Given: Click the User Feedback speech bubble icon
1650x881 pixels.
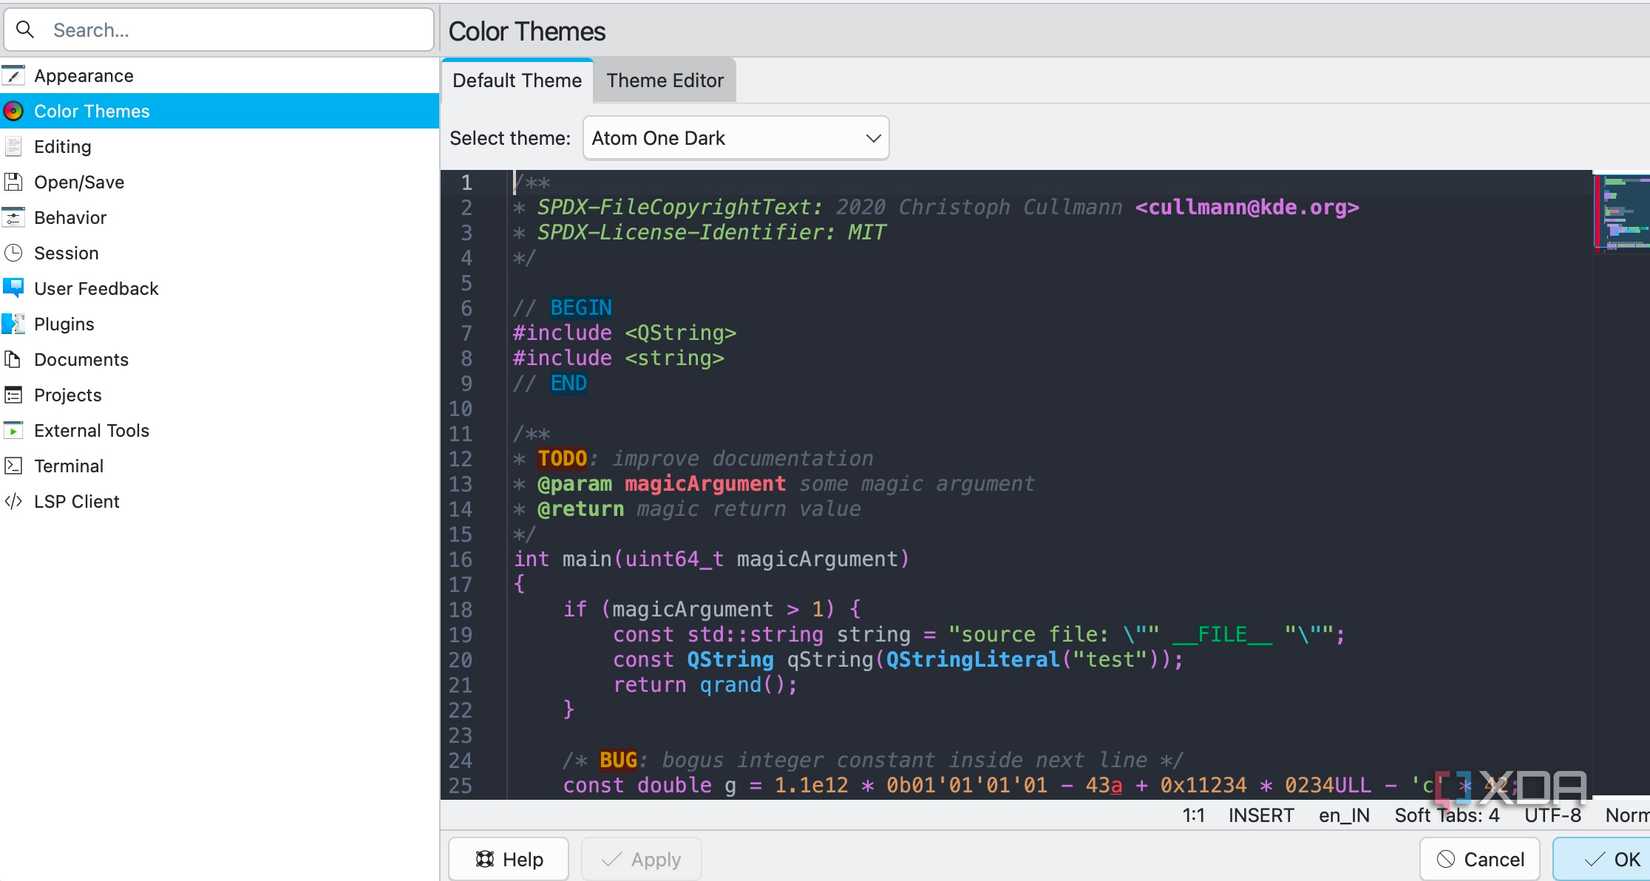Looking at the screenshot, I should point(13,289).
